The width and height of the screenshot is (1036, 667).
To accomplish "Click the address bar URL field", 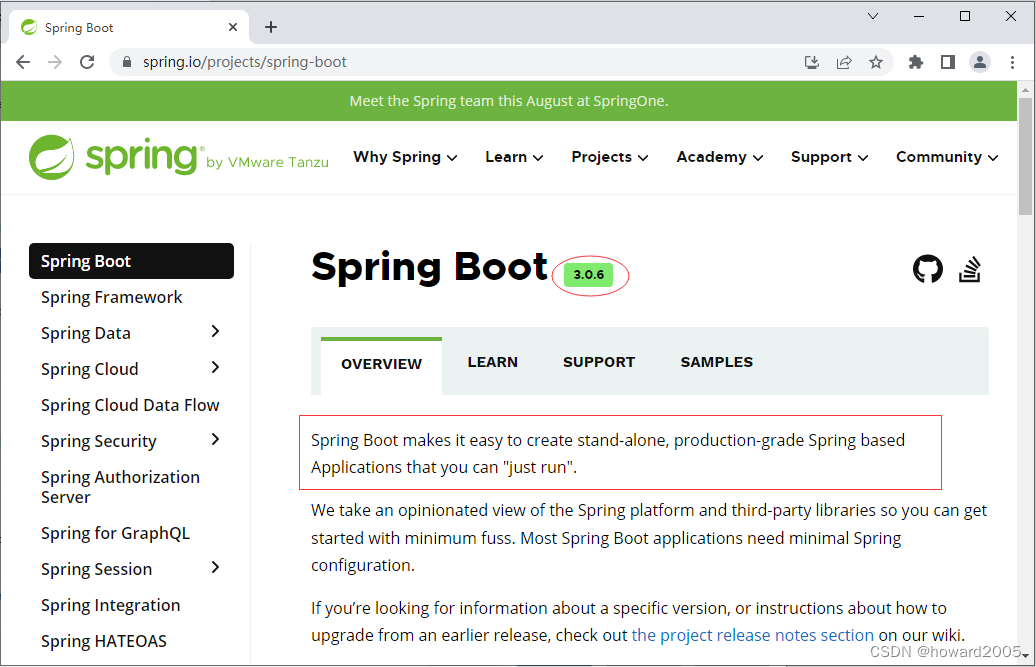I will (456, 62).
